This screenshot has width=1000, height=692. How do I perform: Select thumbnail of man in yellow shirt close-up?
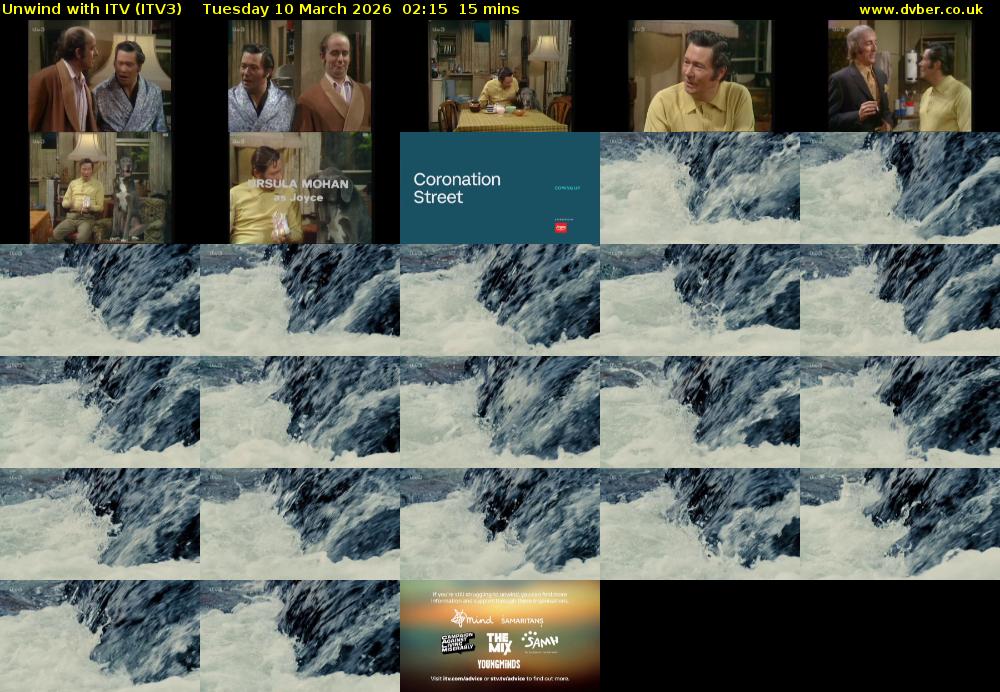point(700,76)
